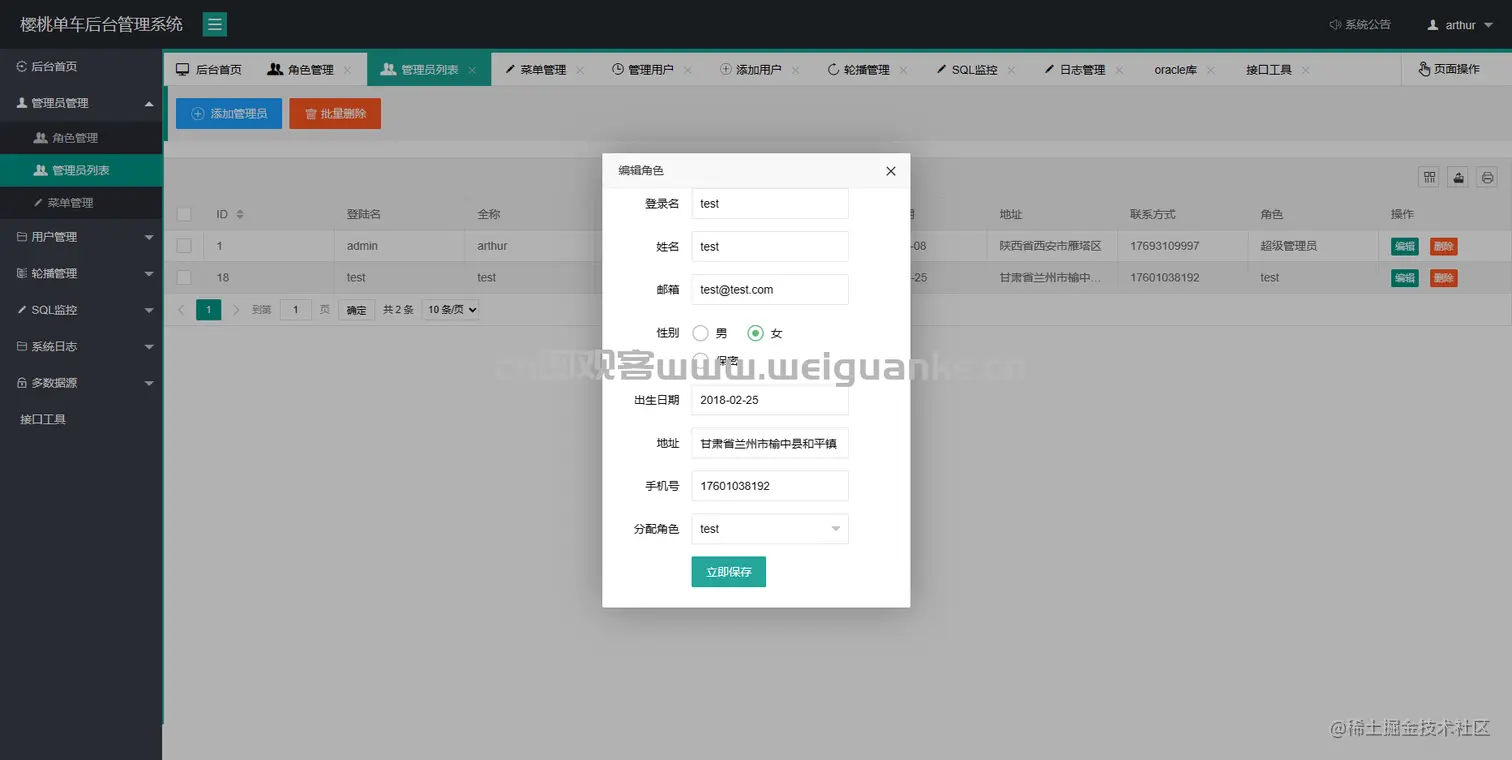
Task: Click the 登录名 input field
Action: pyautogui.click(x=770, y=203)
